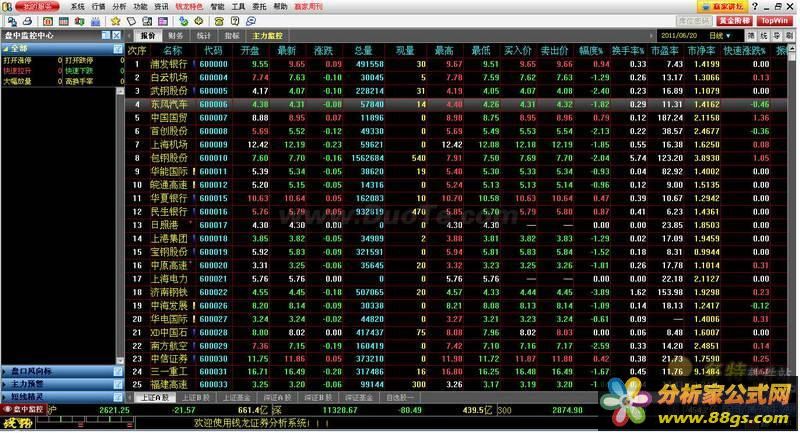Click the blue bar chart toolbar icon
The width and height of the screenshot is (800, 433).
click(x=95, y=21)
